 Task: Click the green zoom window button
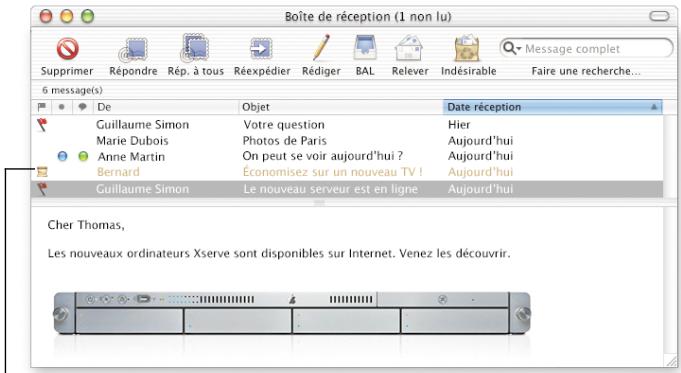click(88, 17)
